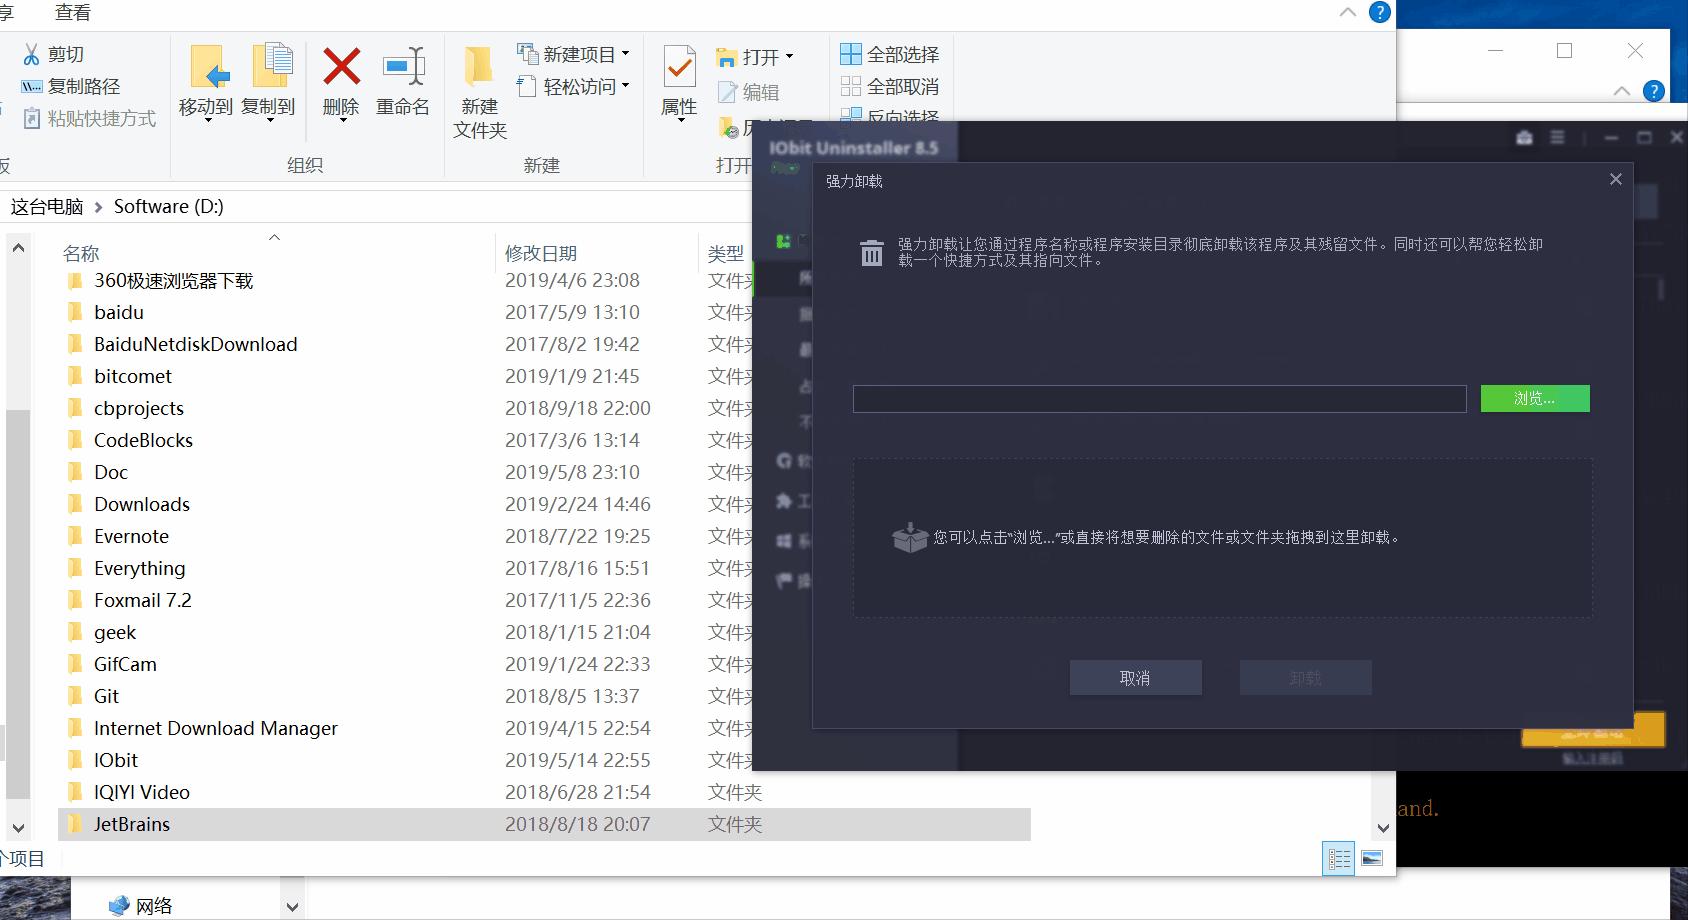Select 网络 (Network) in the lower pane

(140, 906)
